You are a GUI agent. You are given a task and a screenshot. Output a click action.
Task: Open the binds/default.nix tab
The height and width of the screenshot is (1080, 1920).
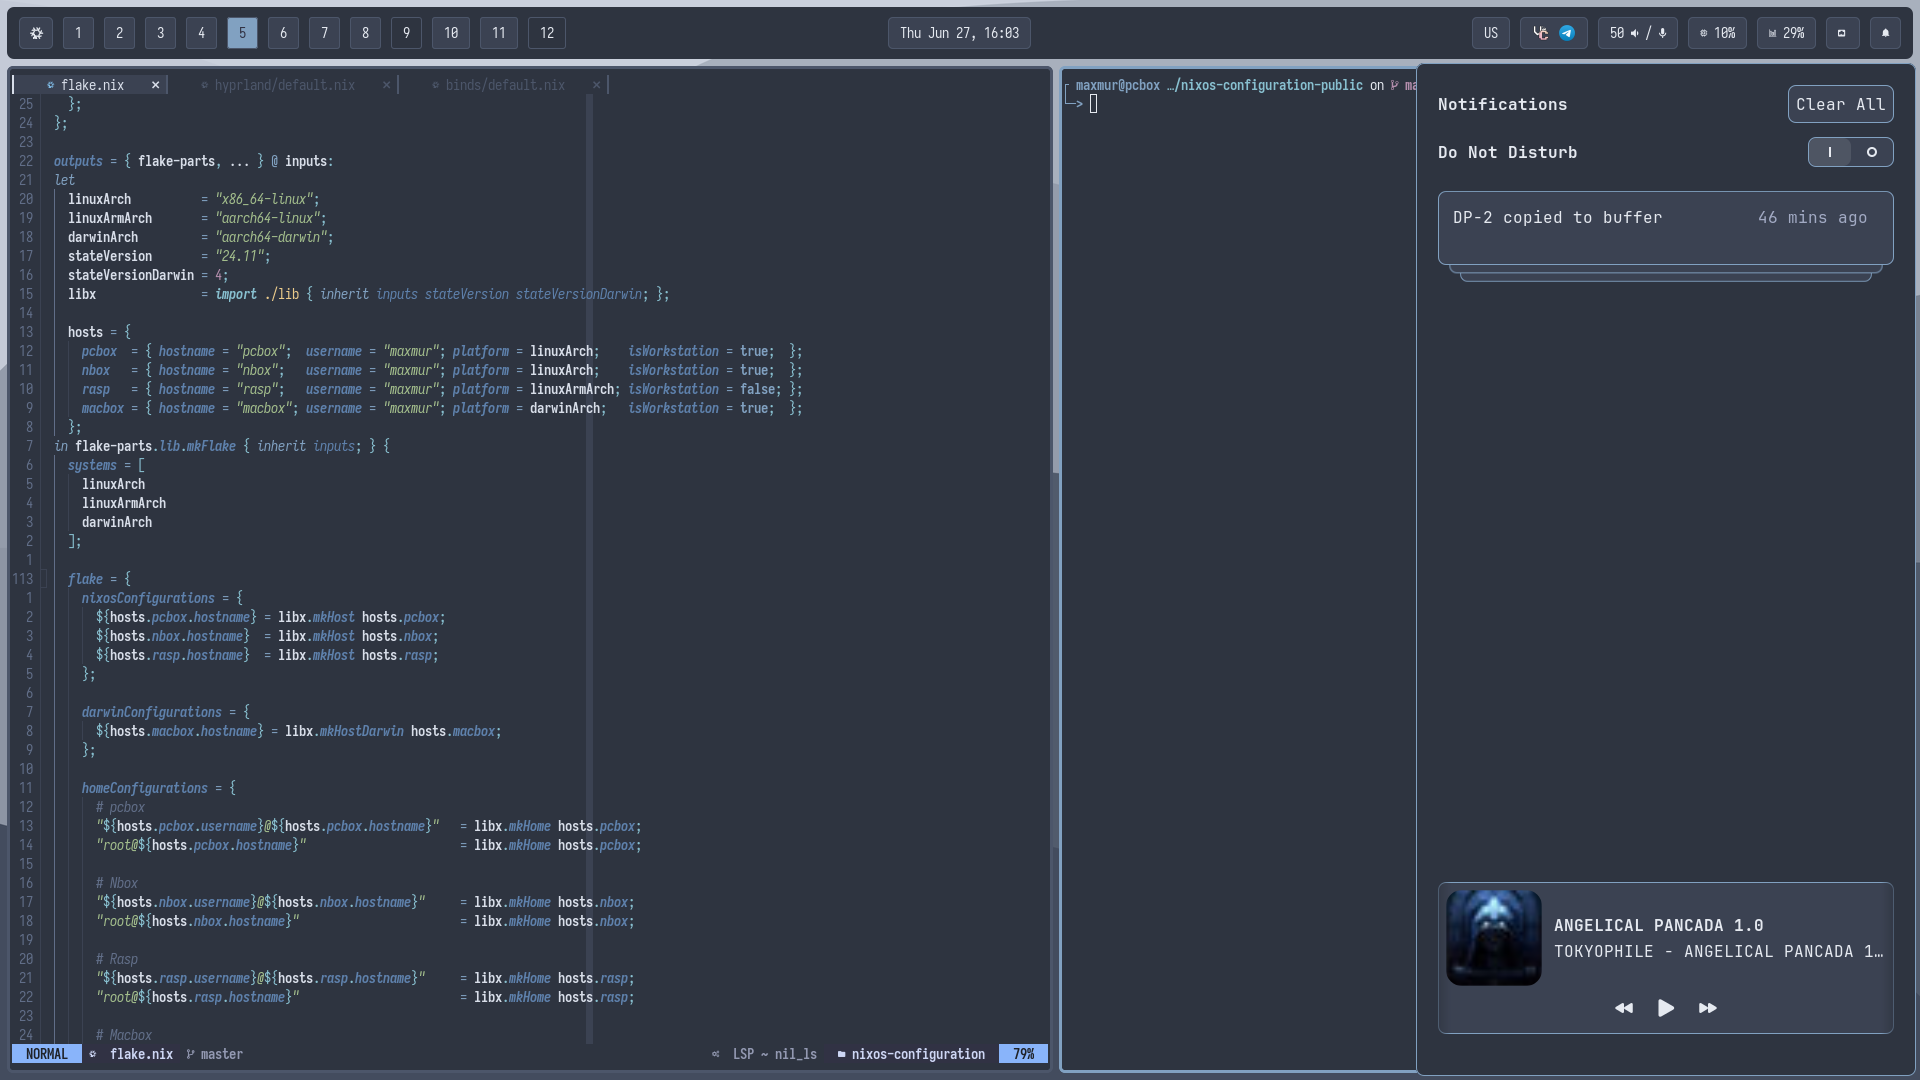tap(505, 85)
